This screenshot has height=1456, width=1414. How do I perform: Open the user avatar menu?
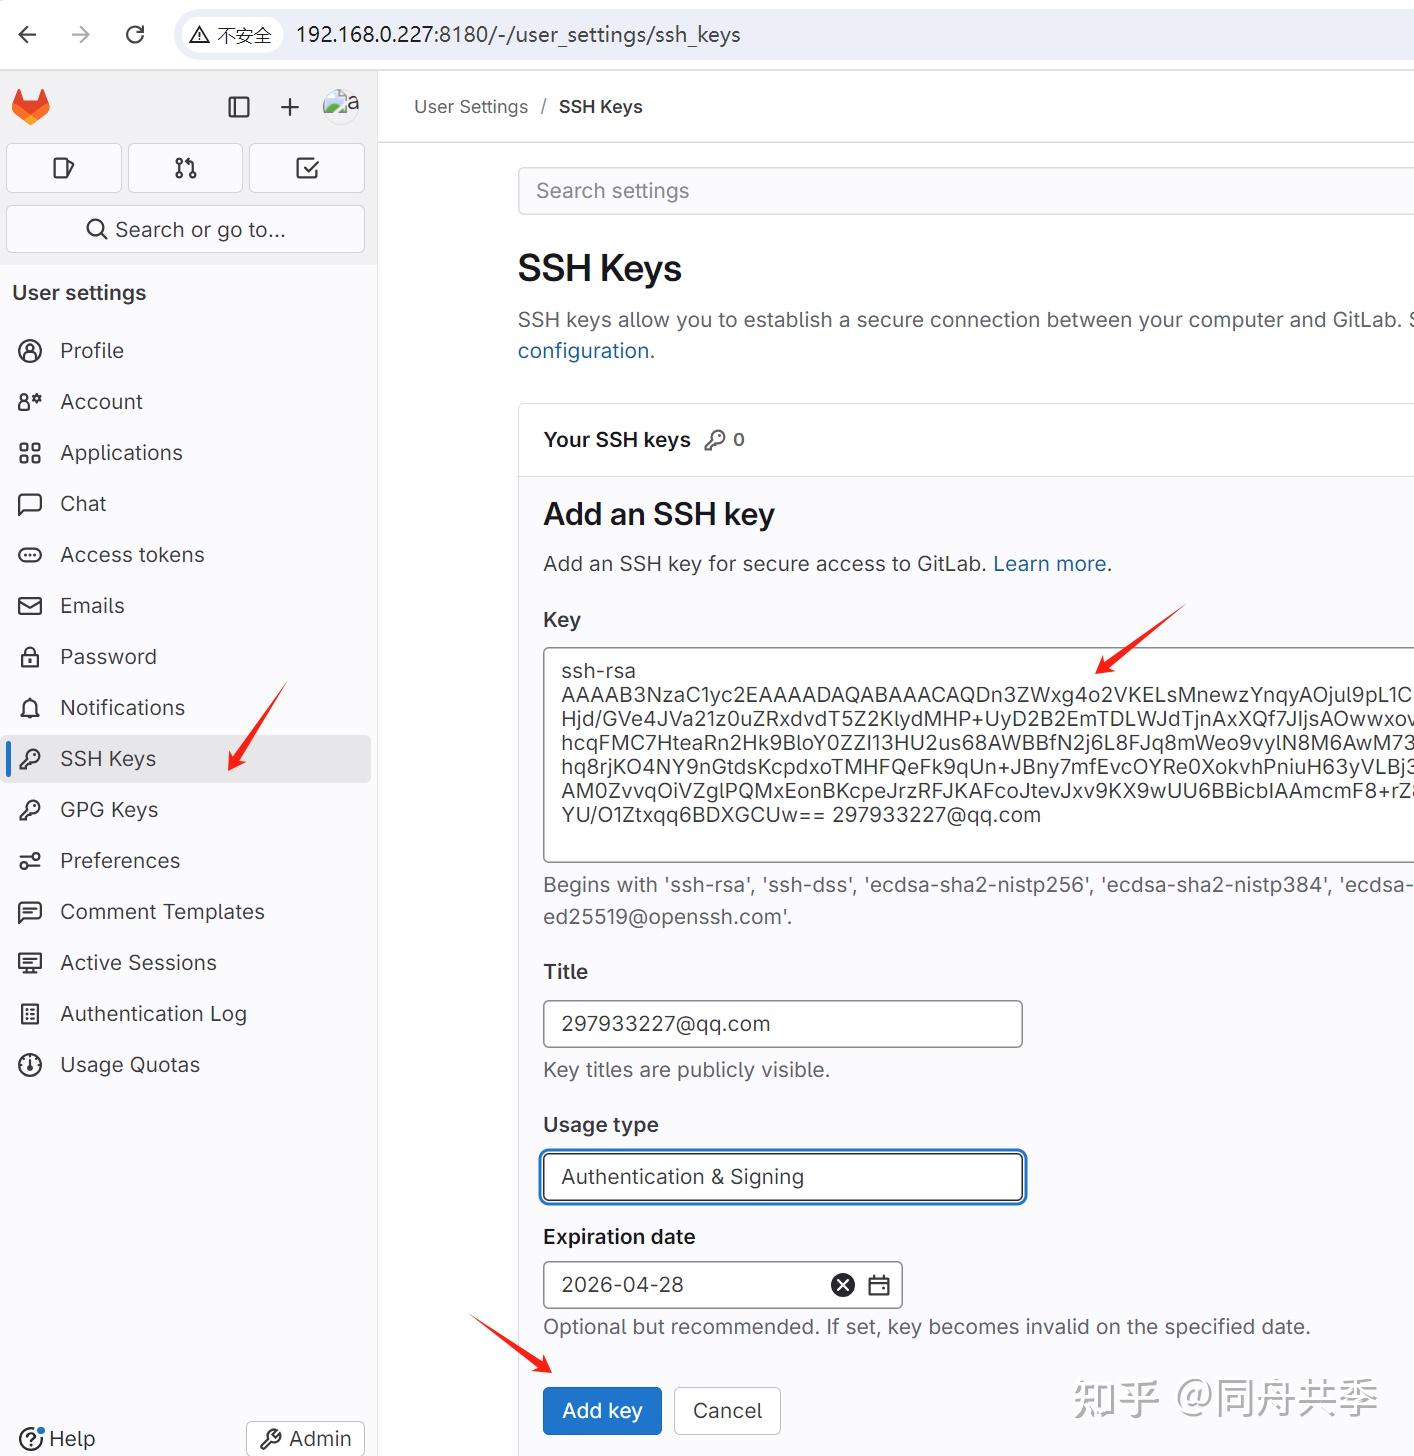click(x=341, y=105)
